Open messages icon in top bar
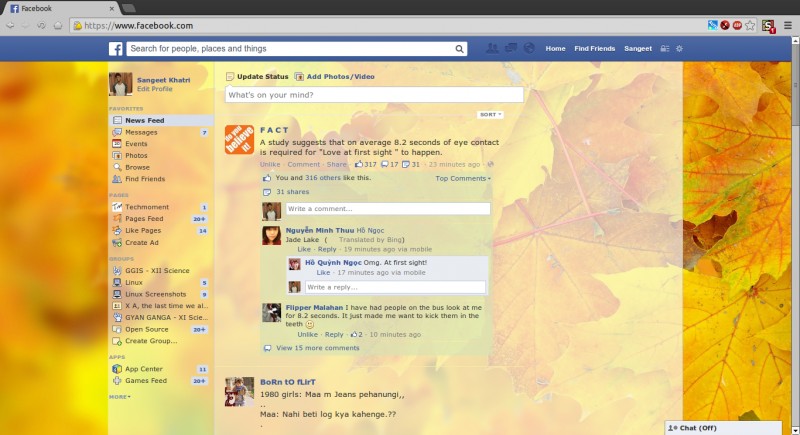This screenshot has height=435, width=800. 511,48
